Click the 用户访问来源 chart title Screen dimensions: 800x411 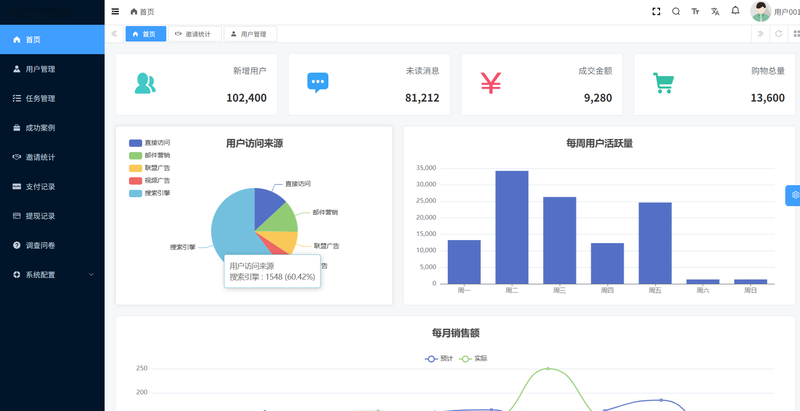(255, 144)
